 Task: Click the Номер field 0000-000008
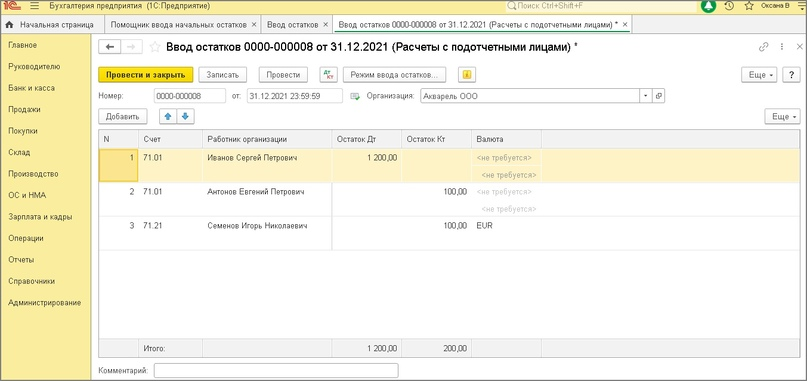189,96
